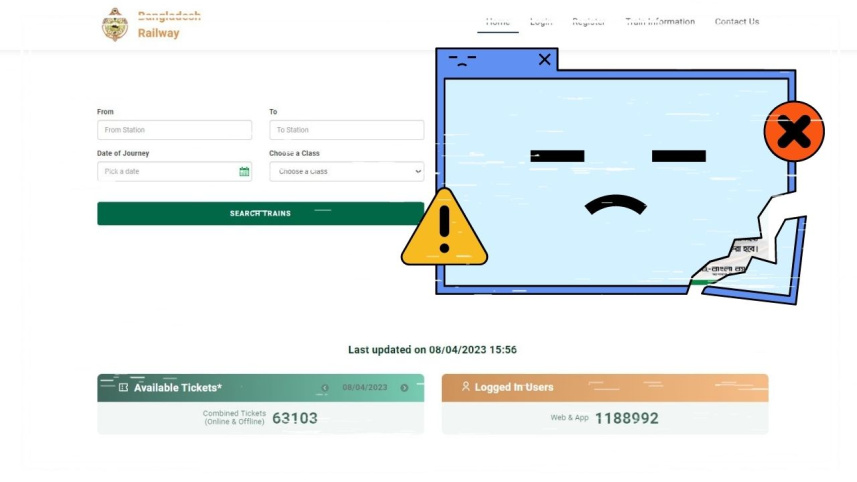Viewport: 857px width, 482px height.
Task: Click the Available Tickets* heading
Action: 178,388
